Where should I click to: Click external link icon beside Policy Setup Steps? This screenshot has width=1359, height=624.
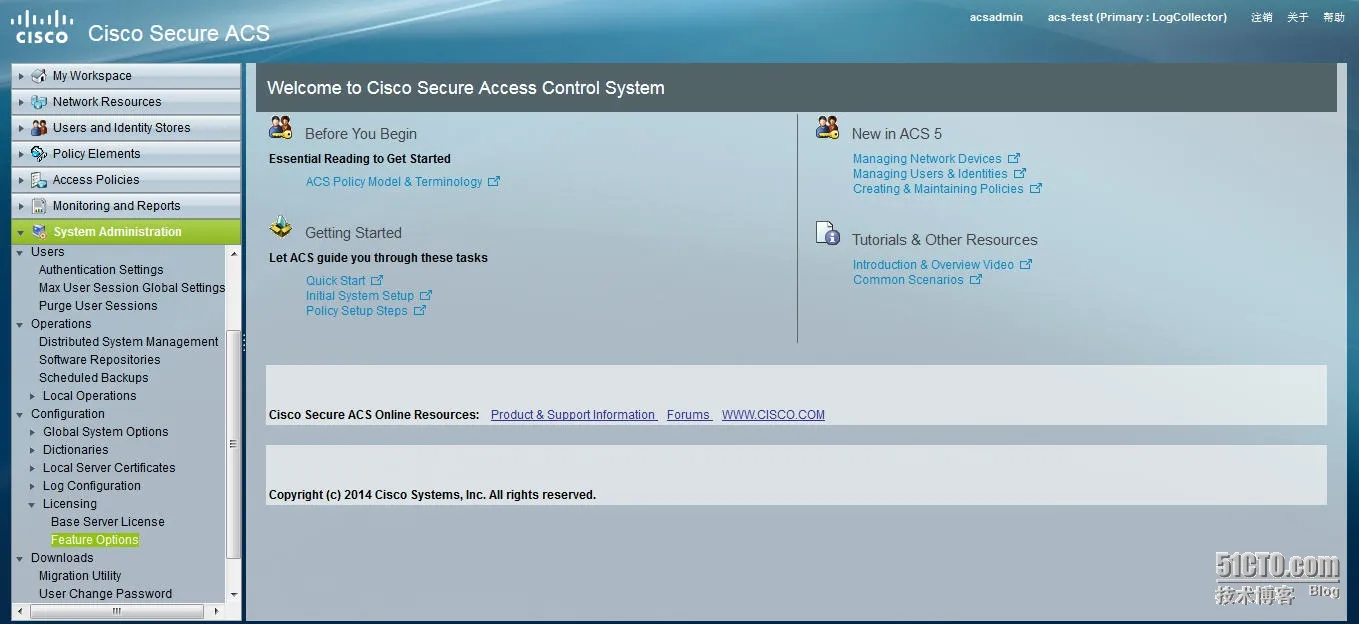click(420, 311)
